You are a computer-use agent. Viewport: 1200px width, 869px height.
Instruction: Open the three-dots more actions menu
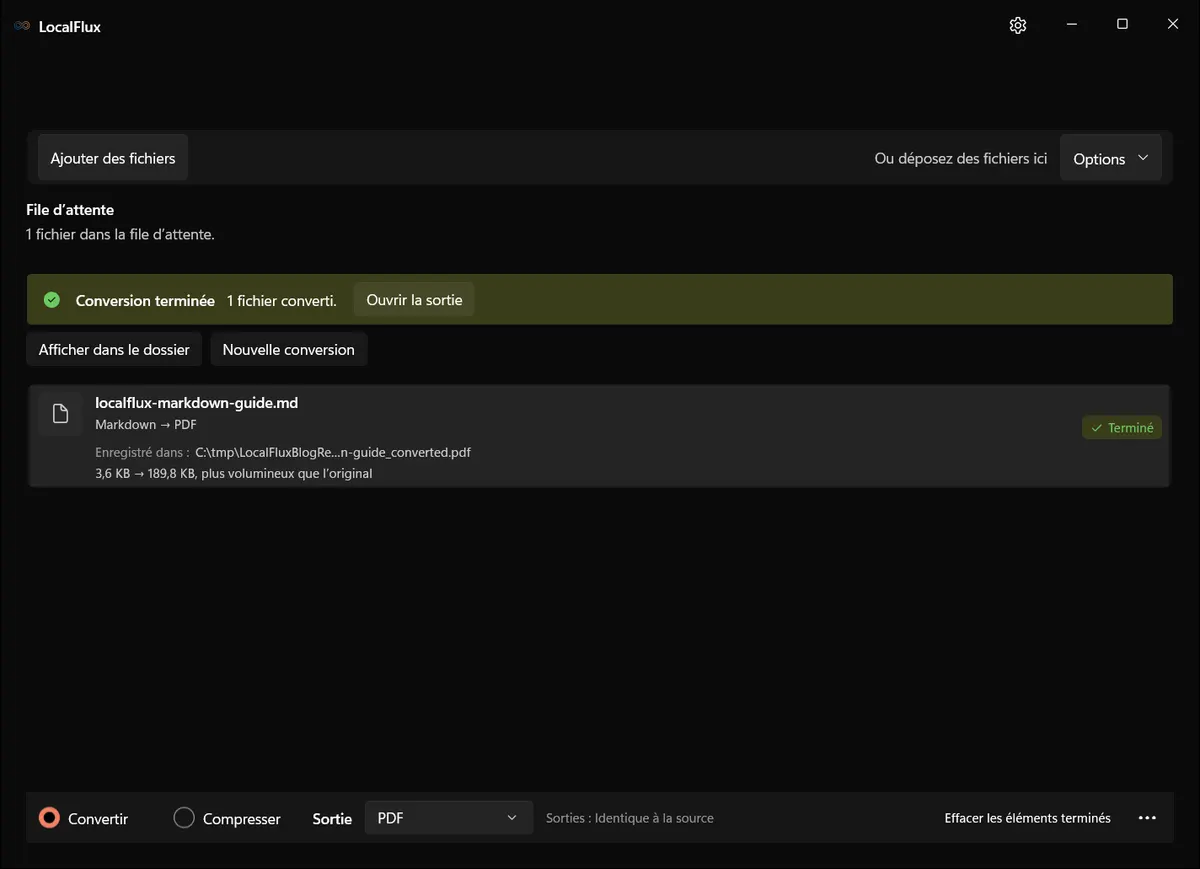coord(1147,818)
